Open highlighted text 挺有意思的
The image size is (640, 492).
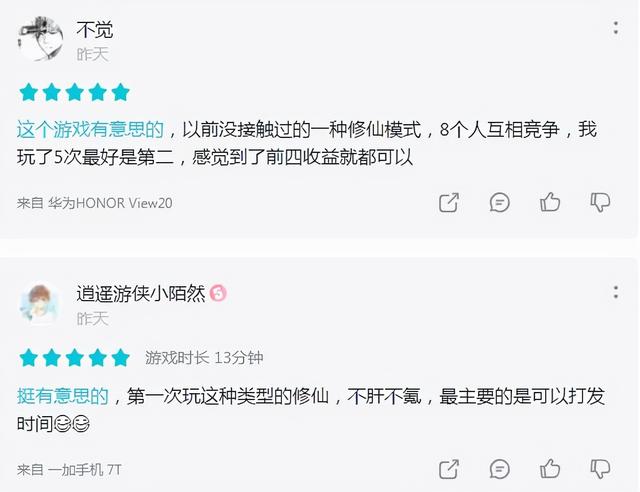[x=63, y=396]
